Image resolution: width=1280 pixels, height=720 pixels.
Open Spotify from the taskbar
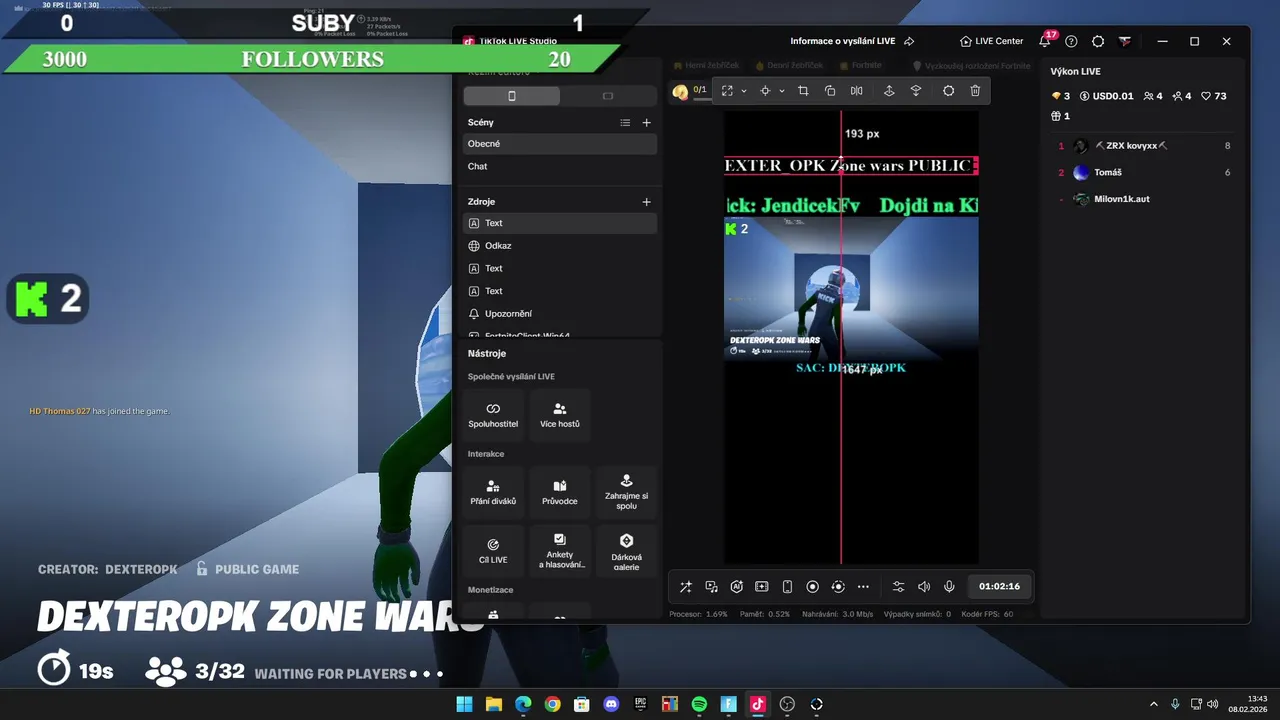coord(699,704)
